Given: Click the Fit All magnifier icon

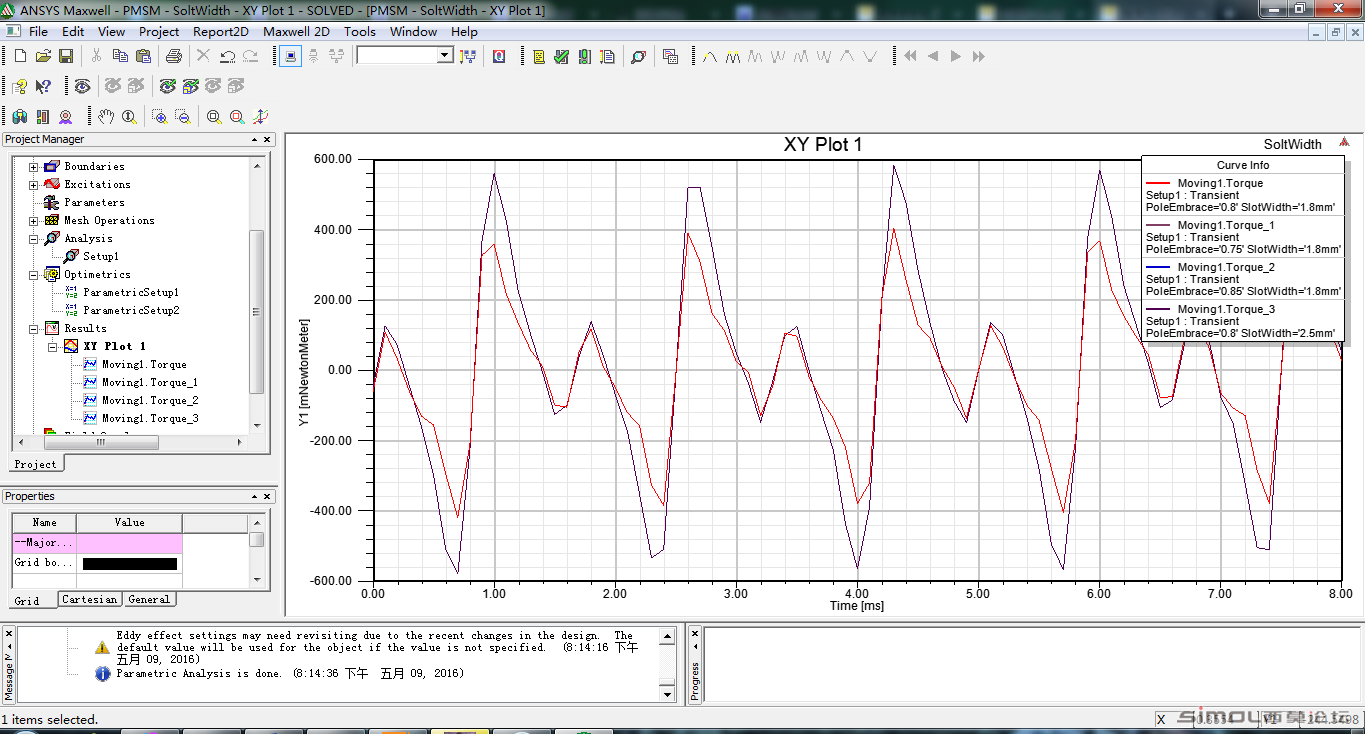Looking at the screenshot, I should 214,116.
